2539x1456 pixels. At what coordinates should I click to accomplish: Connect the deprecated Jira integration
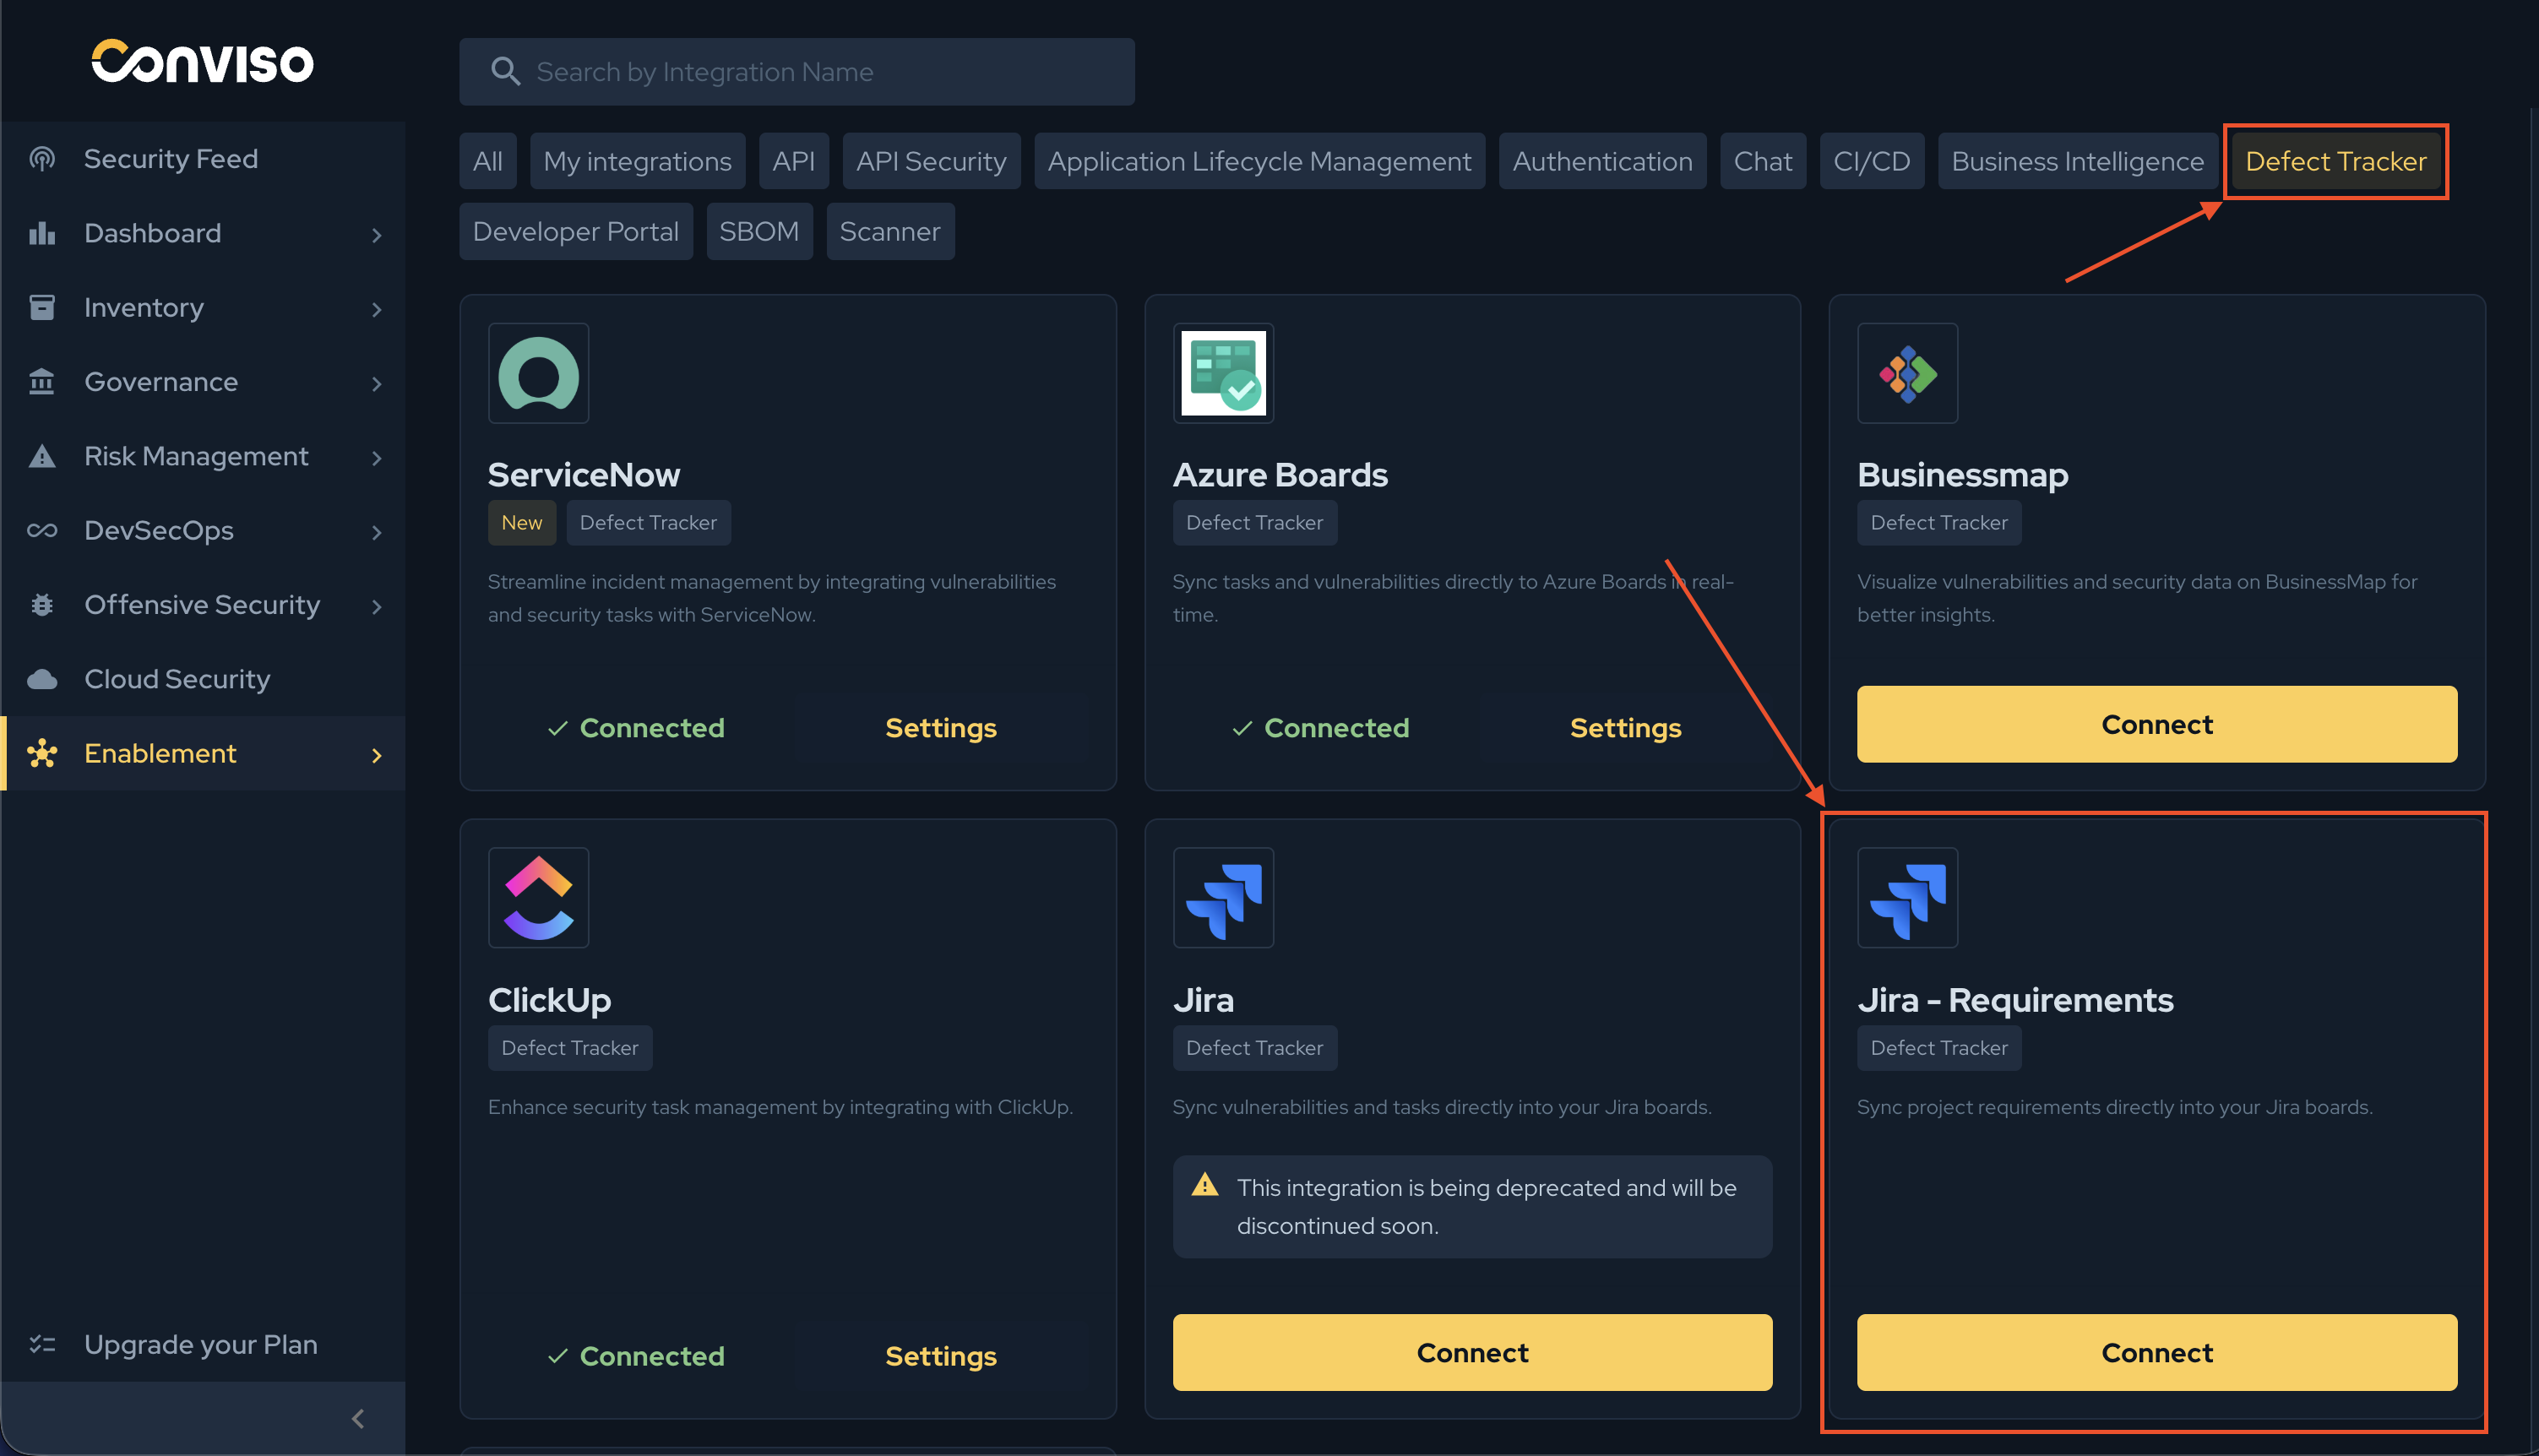tap(1472, 1352)
